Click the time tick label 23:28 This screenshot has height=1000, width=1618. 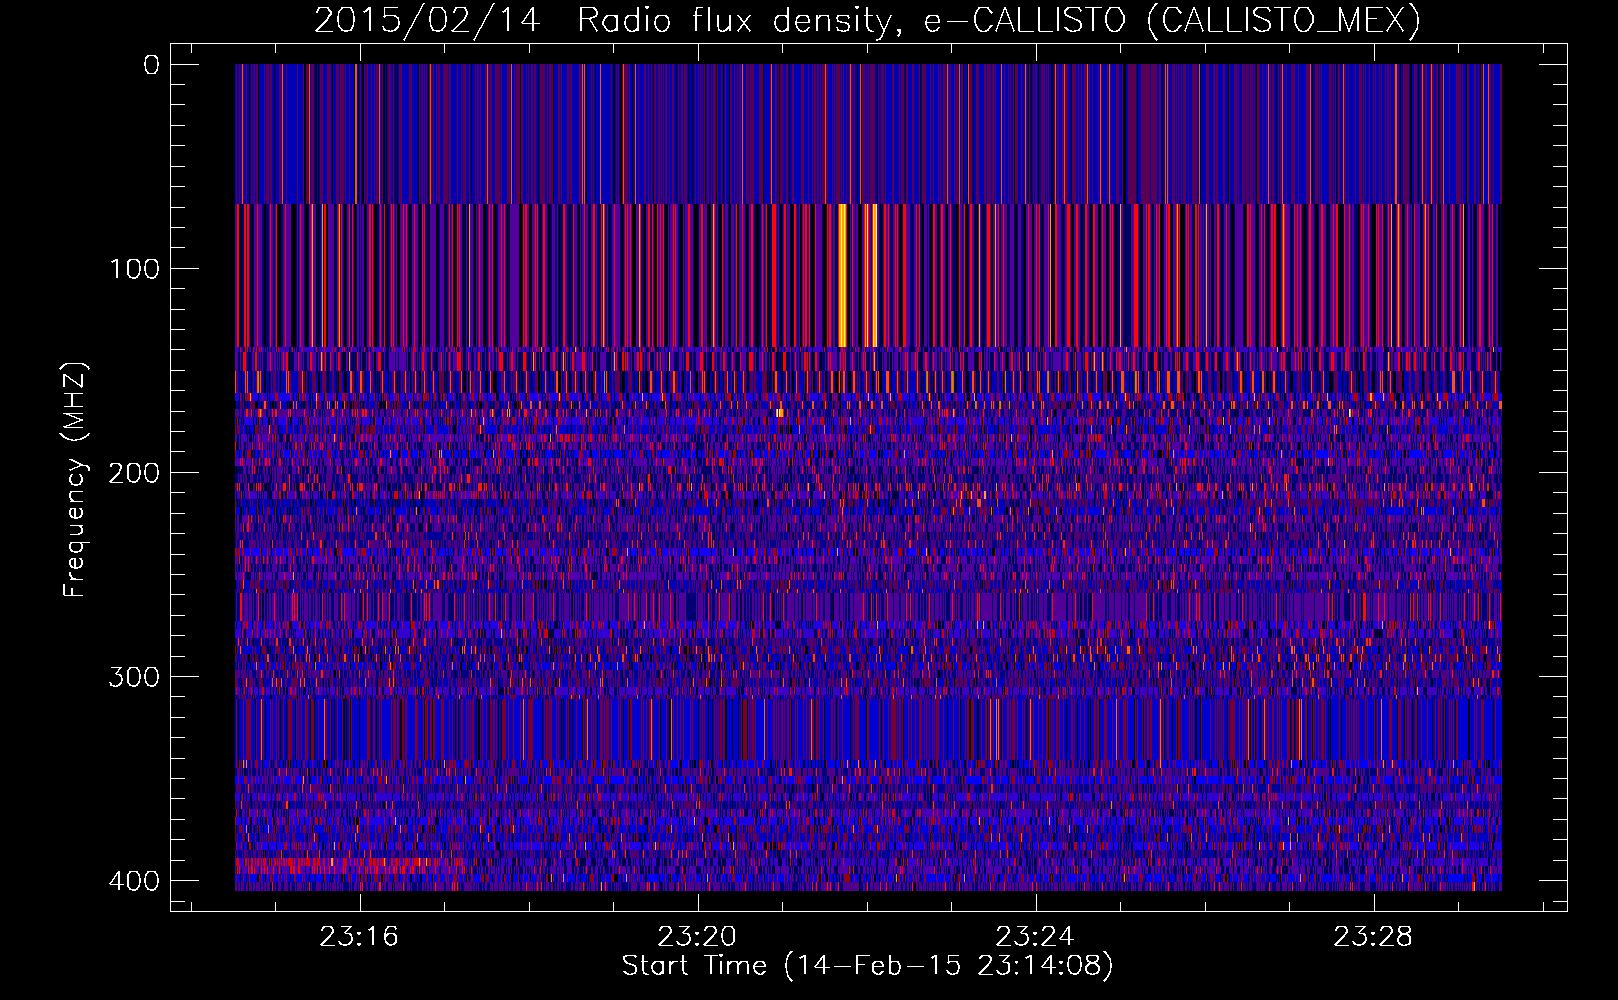[x=1373, y=937]
